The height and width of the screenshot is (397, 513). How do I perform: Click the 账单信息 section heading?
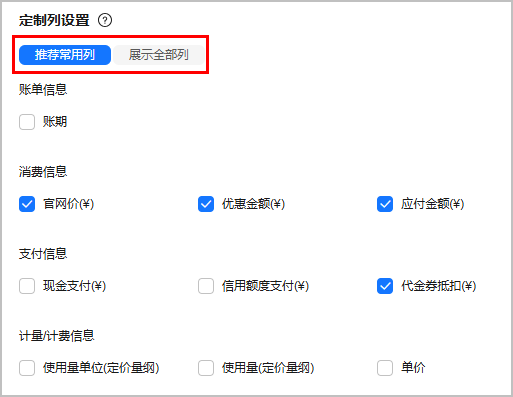click(43, 90)
